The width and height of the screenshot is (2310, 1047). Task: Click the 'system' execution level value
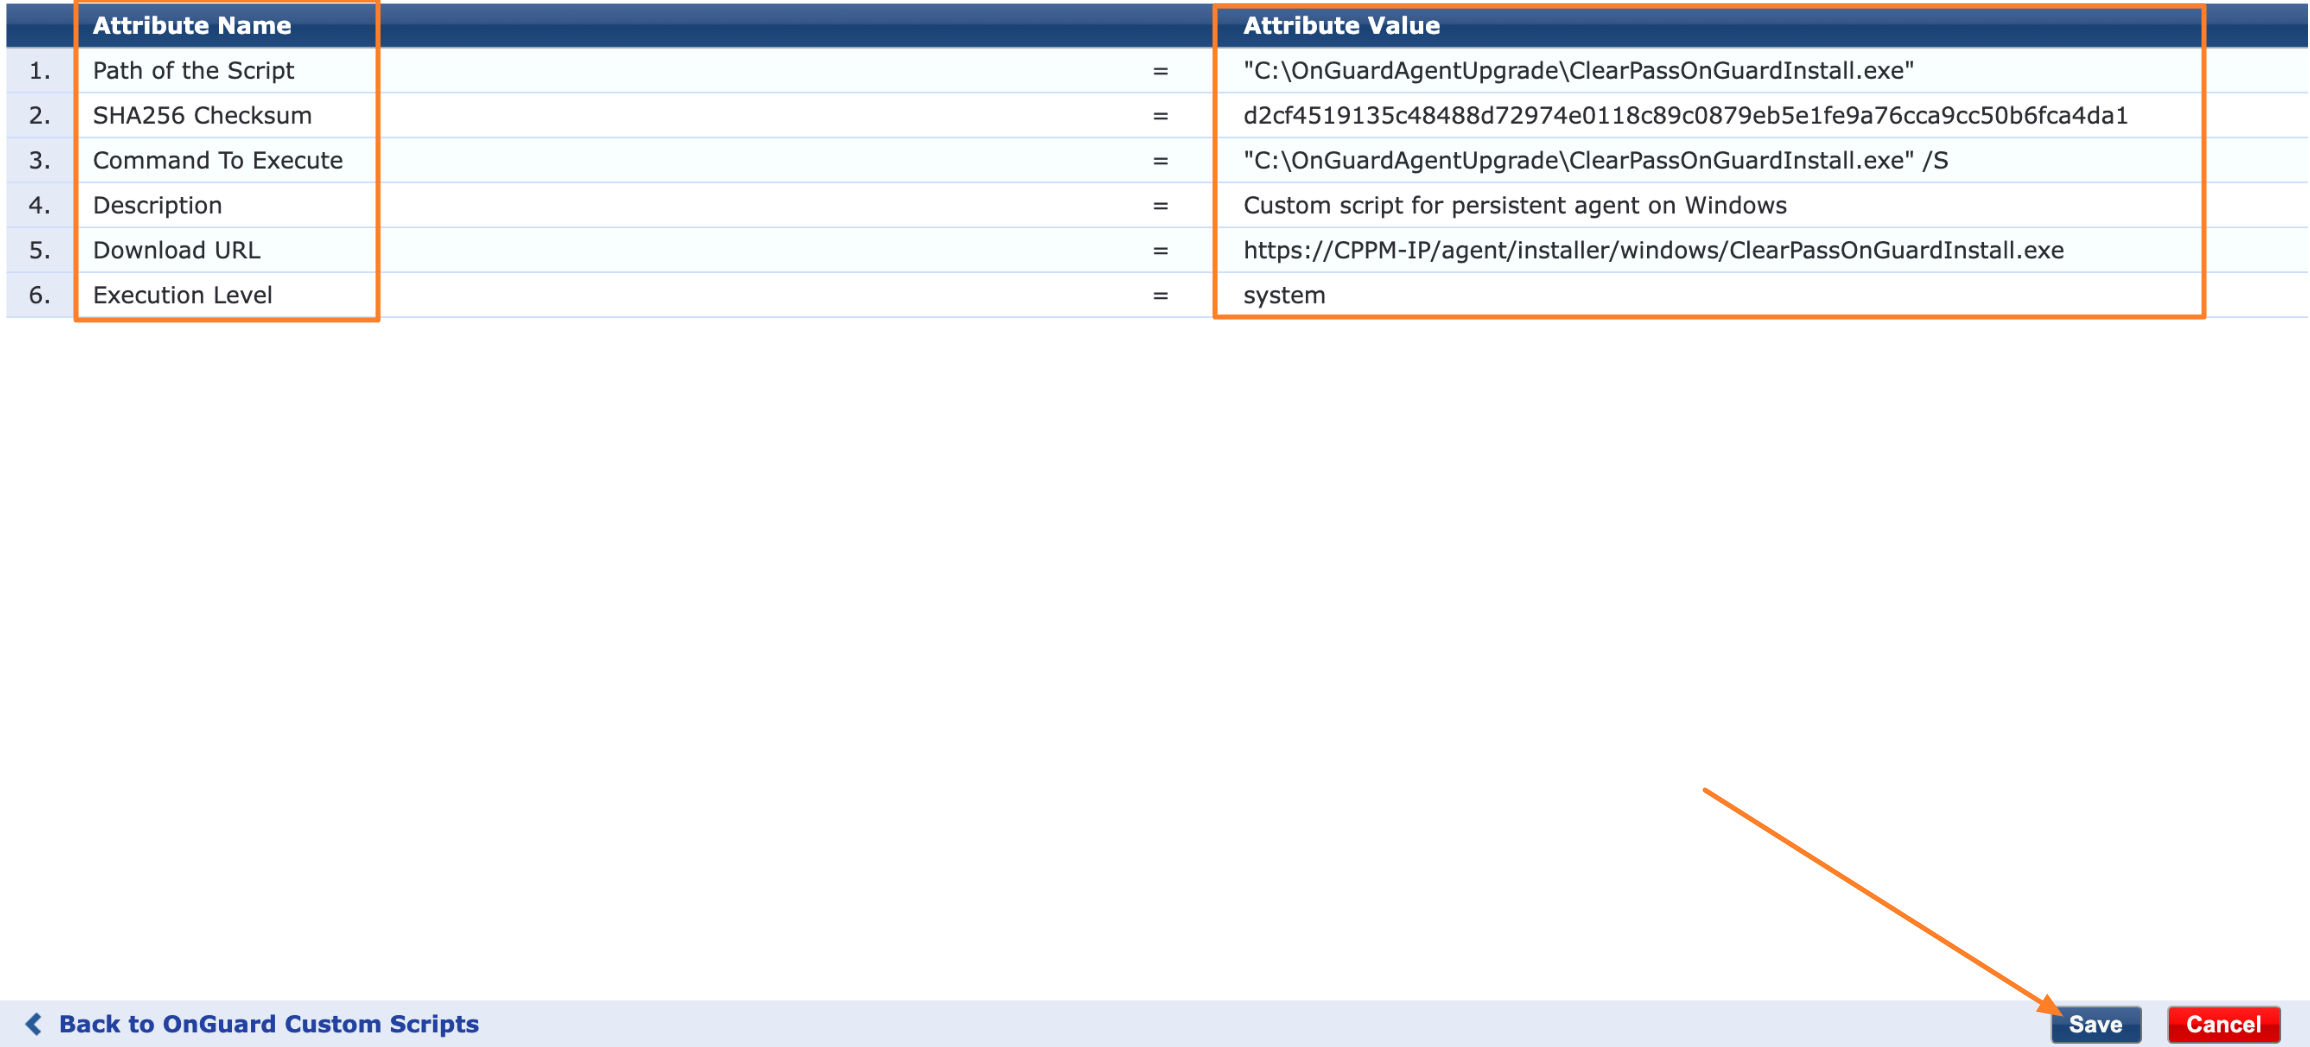[1285, 296]
